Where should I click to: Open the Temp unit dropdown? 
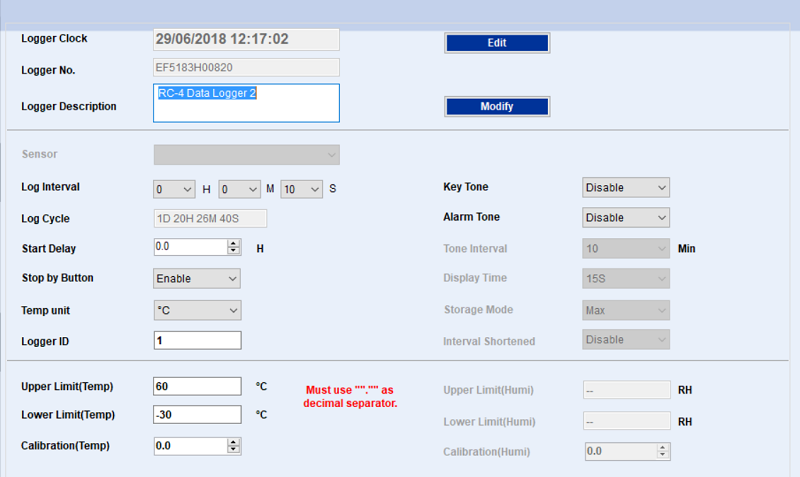point(197,310)
